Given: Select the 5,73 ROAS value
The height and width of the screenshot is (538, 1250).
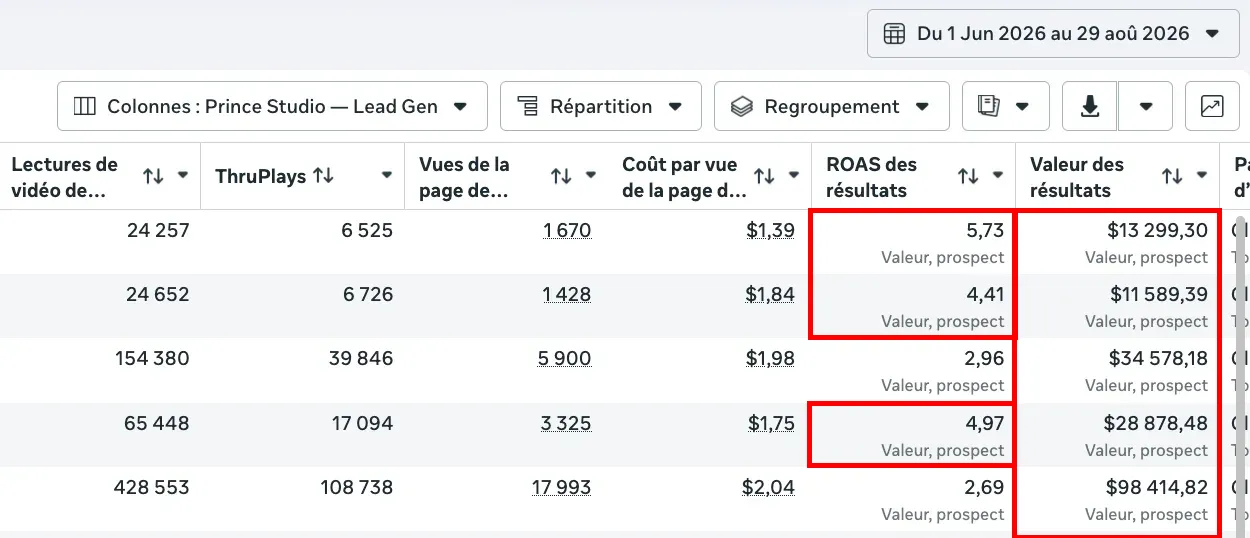Looking at the screenshot, I should pyautogui.click(x=986, y=231).
